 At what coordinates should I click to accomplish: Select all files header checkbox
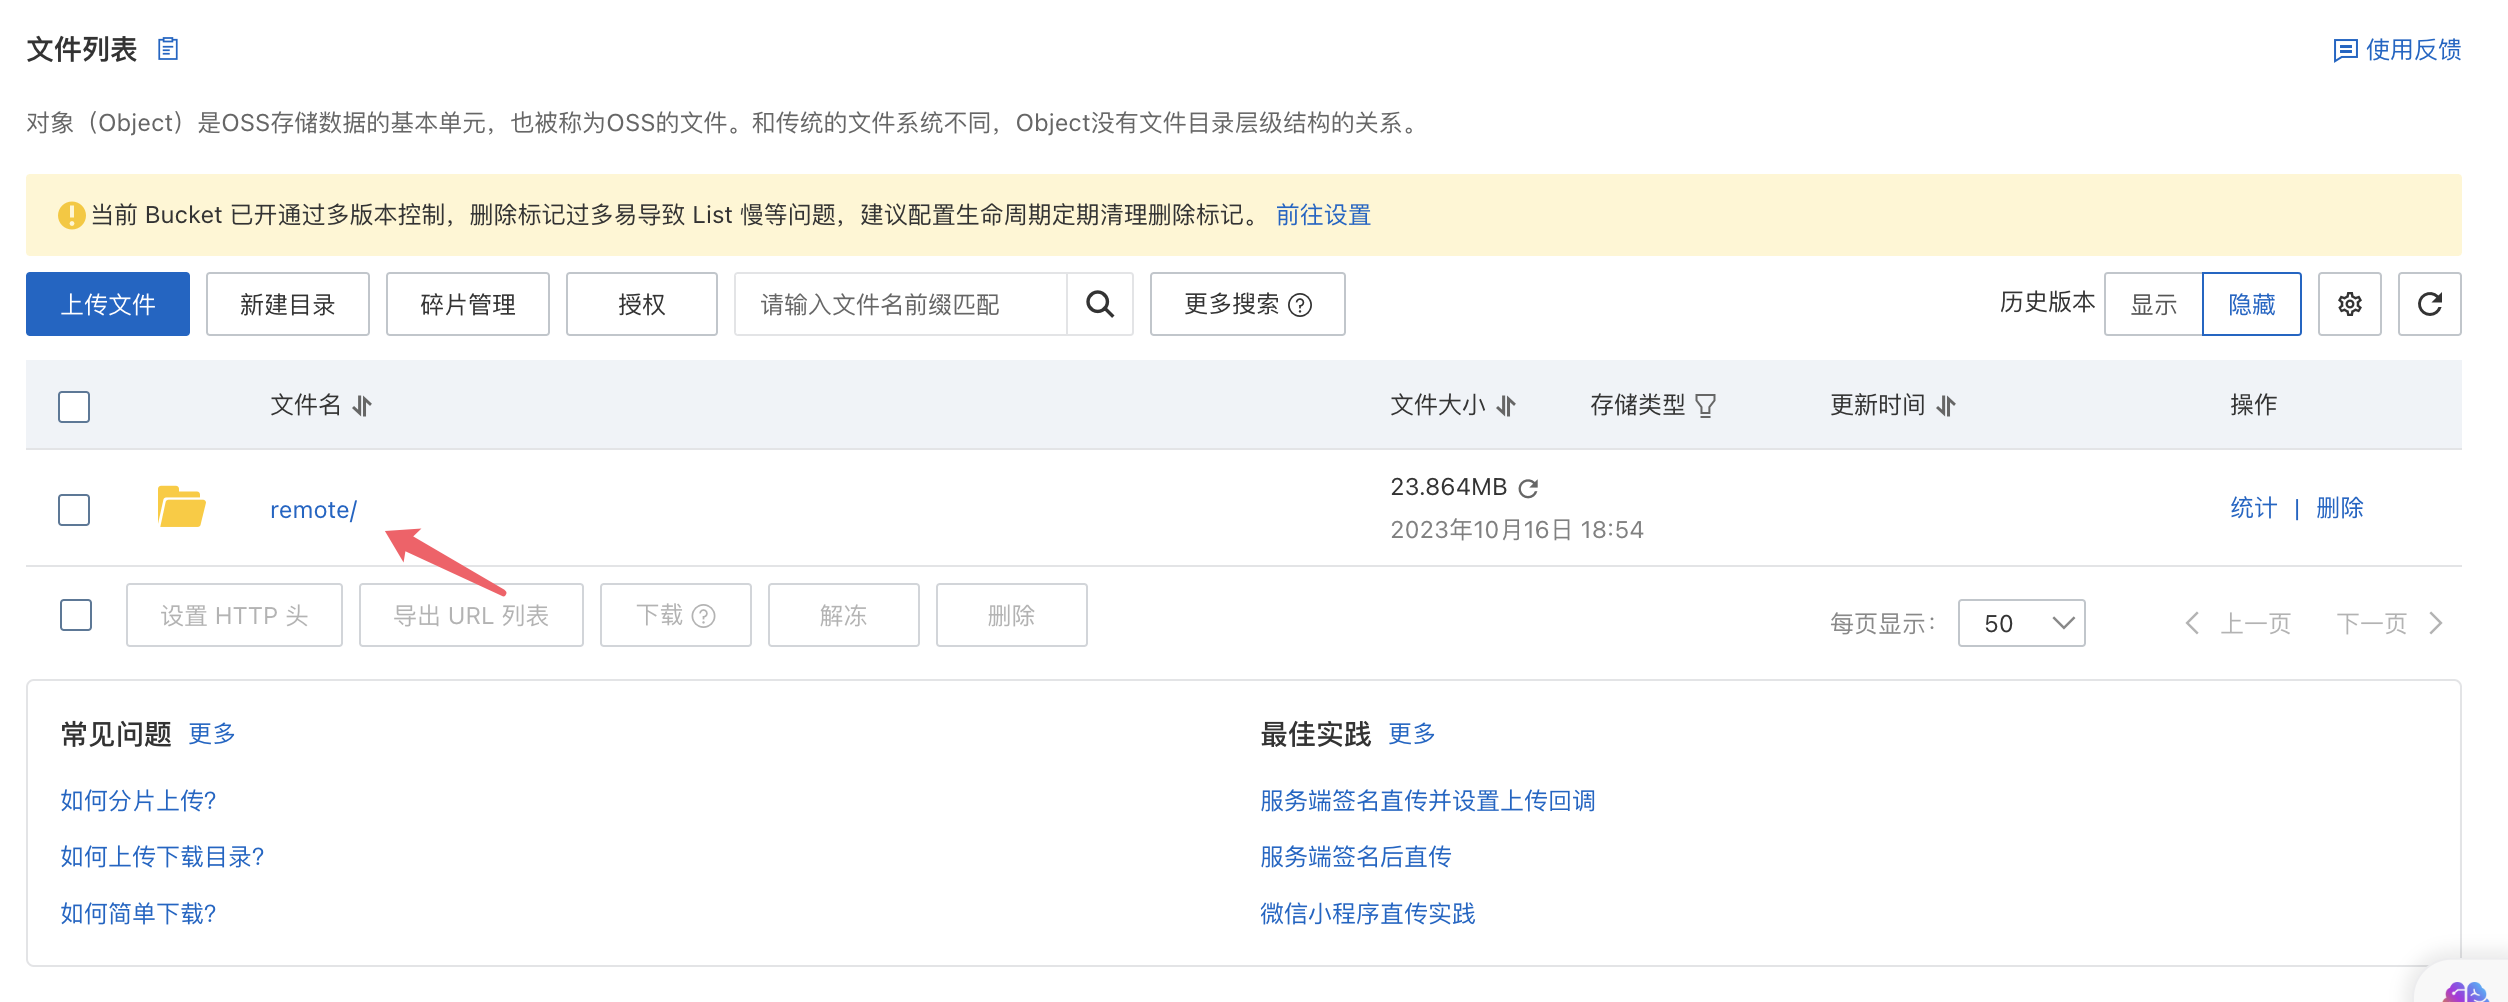pos(74,406)
